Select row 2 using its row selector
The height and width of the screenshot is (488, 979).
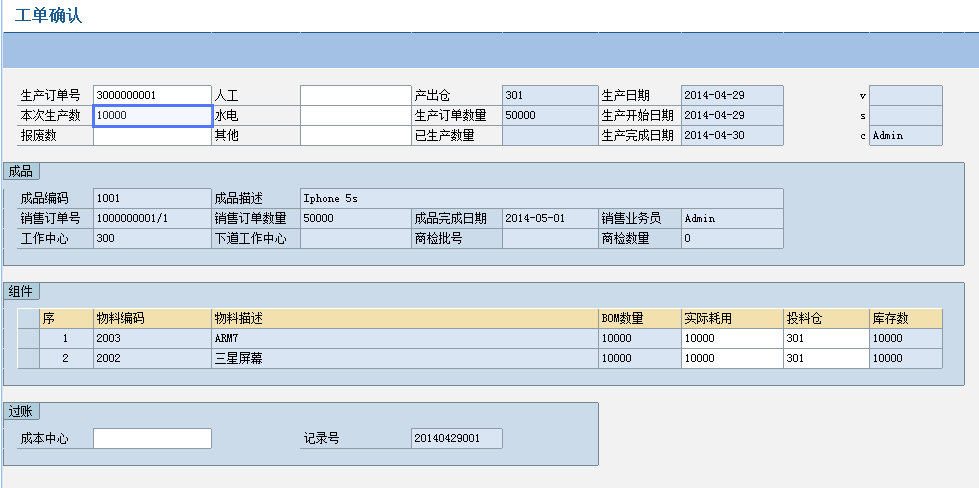[x=28, y=357]
